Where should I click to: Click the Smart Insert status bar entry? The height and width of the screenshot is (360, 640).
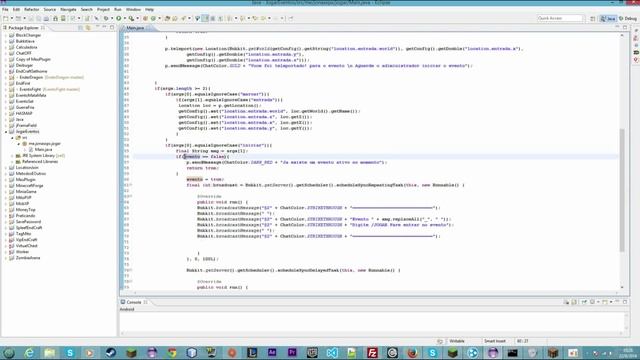(495, 341)
